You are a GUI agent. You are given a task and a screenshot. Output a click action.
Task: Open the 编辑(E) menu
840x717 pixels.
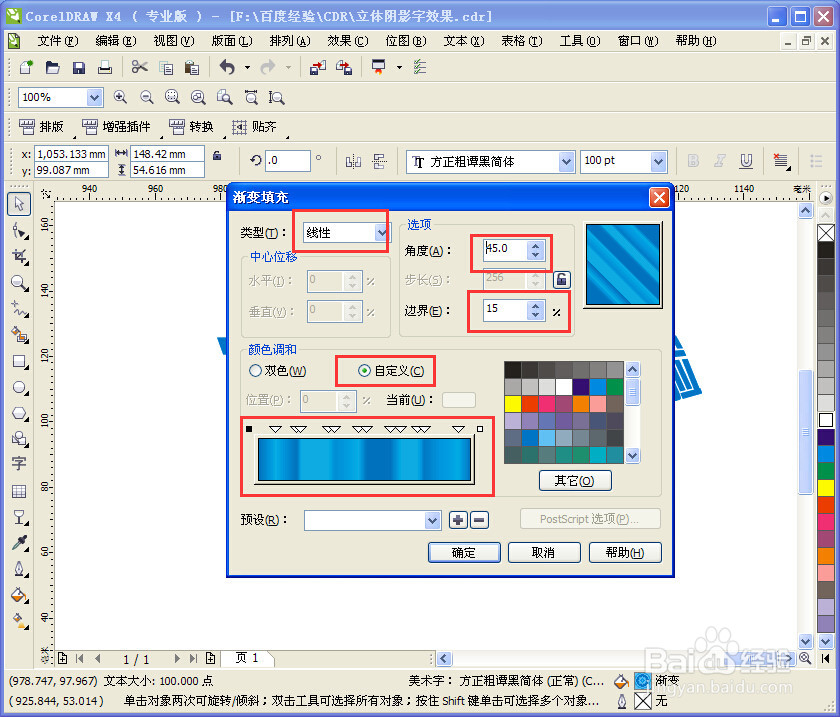[116, 41]
